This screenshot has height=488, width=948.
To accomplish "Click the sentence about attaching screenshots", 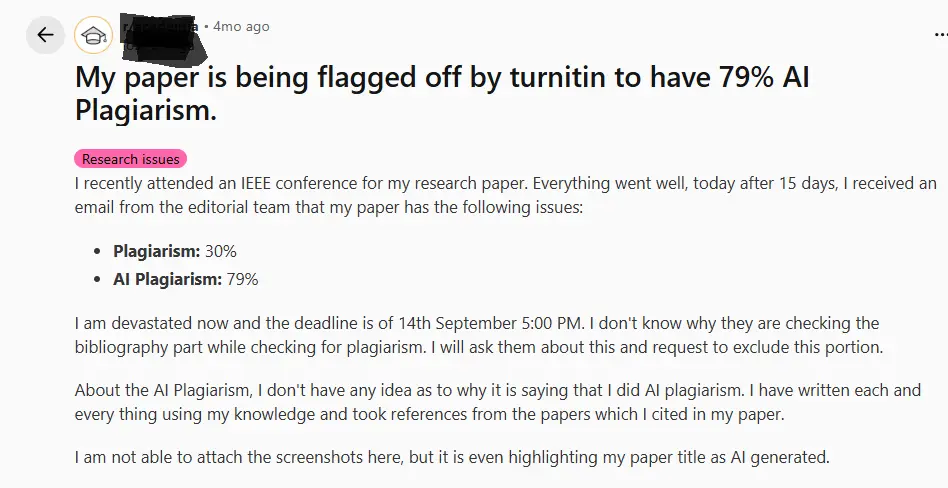I will (452, 457).
